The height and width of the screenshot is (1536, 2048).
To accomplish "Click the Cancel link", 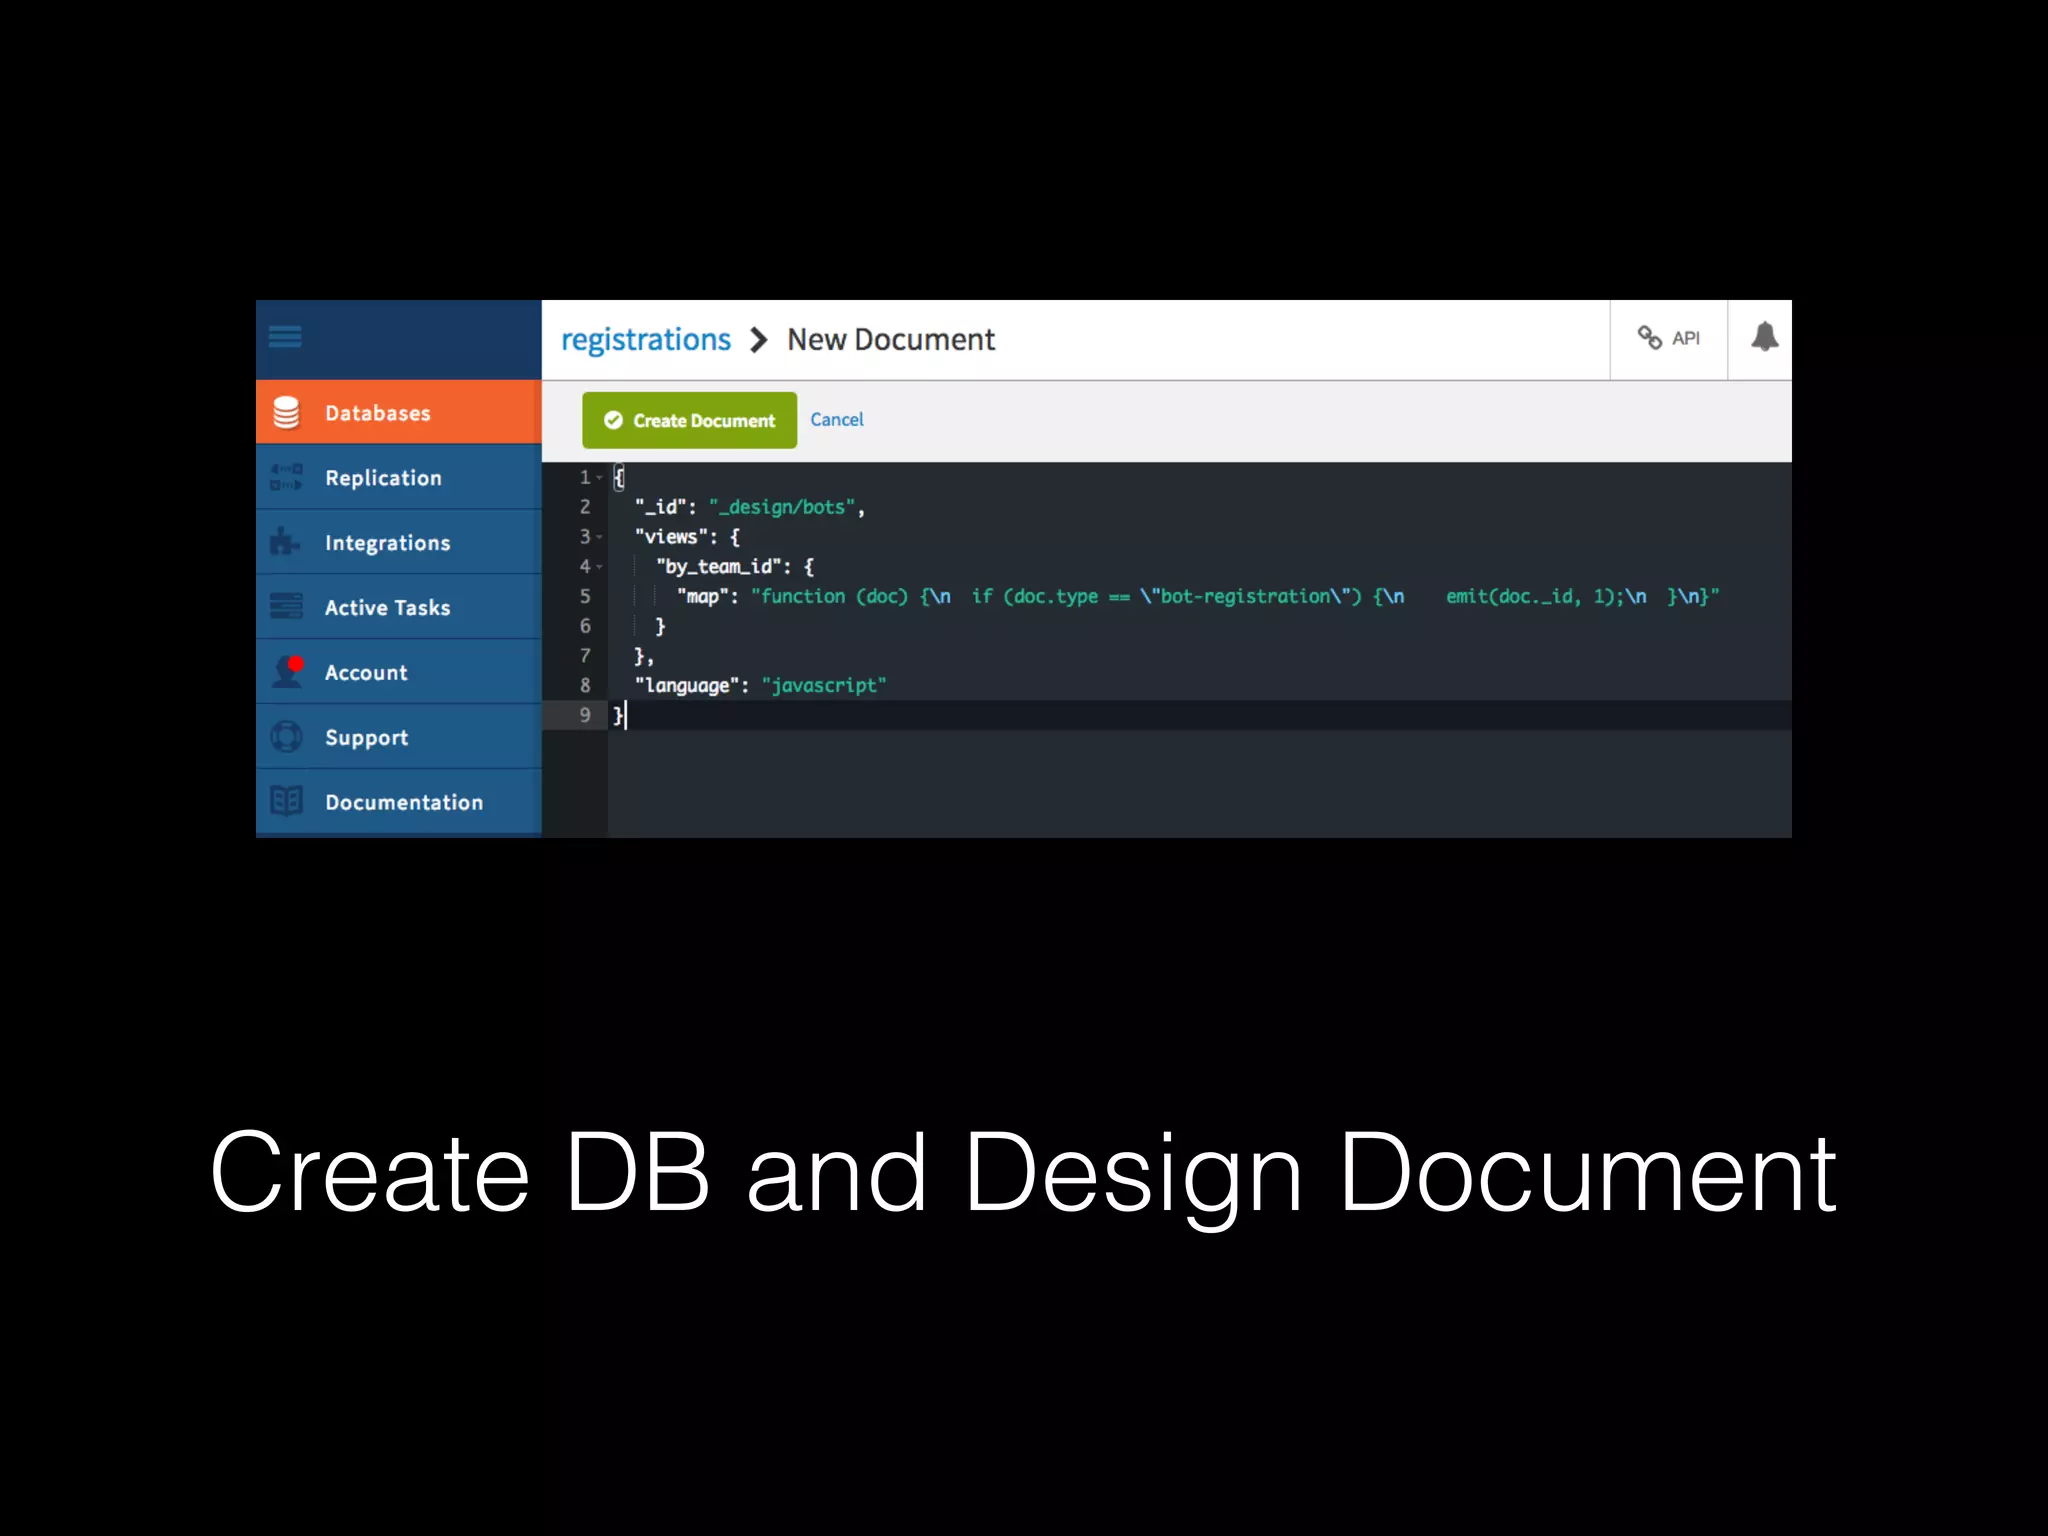I will pyautogui.click(x=836, y=420).
